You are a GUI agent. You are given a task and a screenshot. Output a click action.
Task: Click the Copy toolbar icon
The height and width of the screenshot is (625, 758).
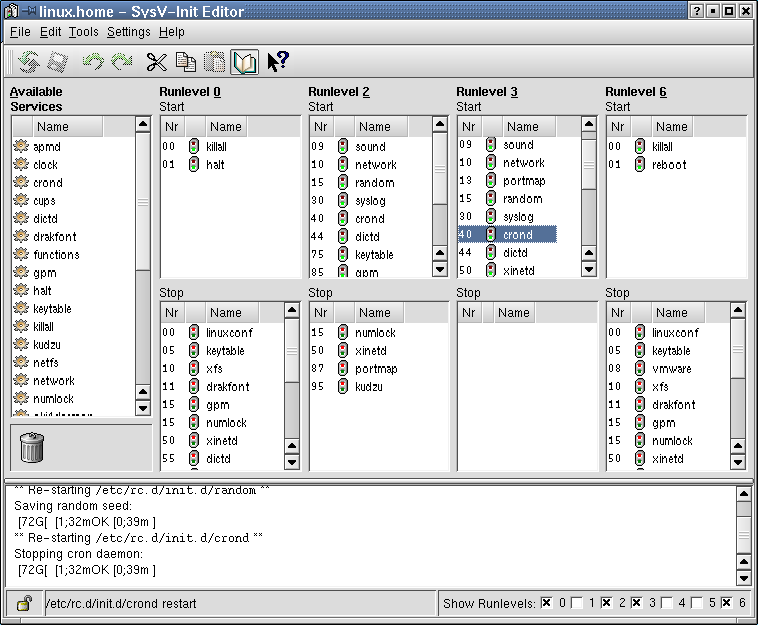pyautogui.click(x=186, y=62)
